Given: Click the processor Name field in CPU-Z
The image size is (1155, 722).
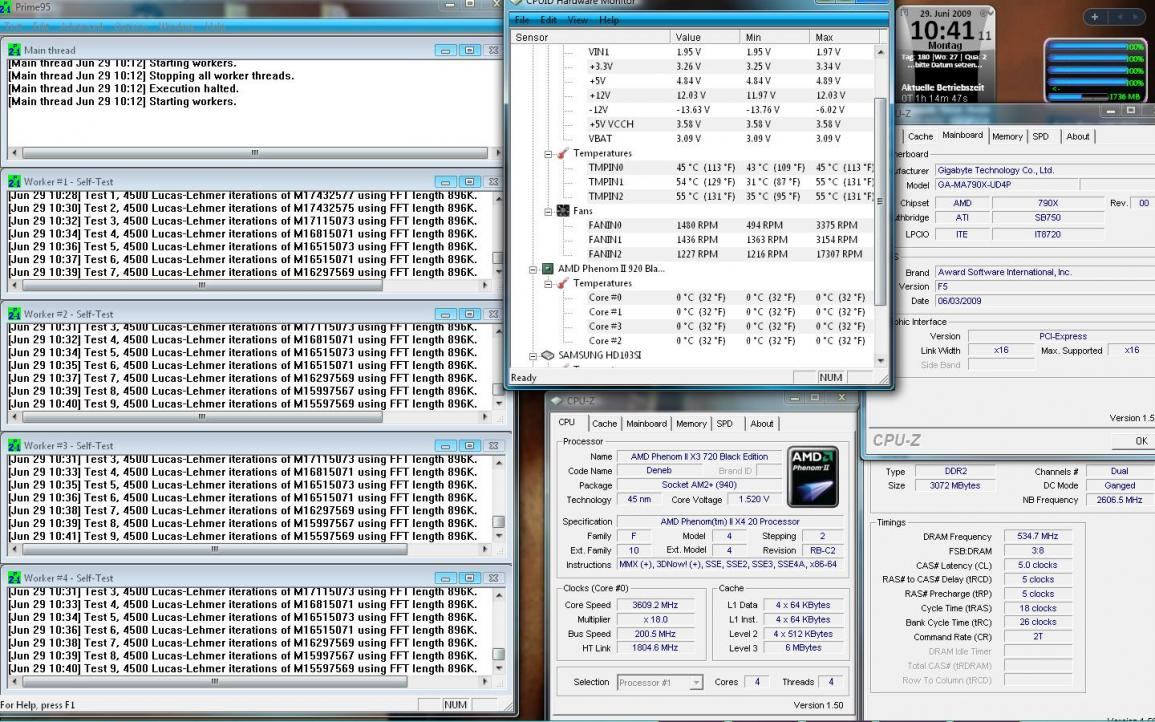Looking at the screenshot, I should [x=698, y=457].
